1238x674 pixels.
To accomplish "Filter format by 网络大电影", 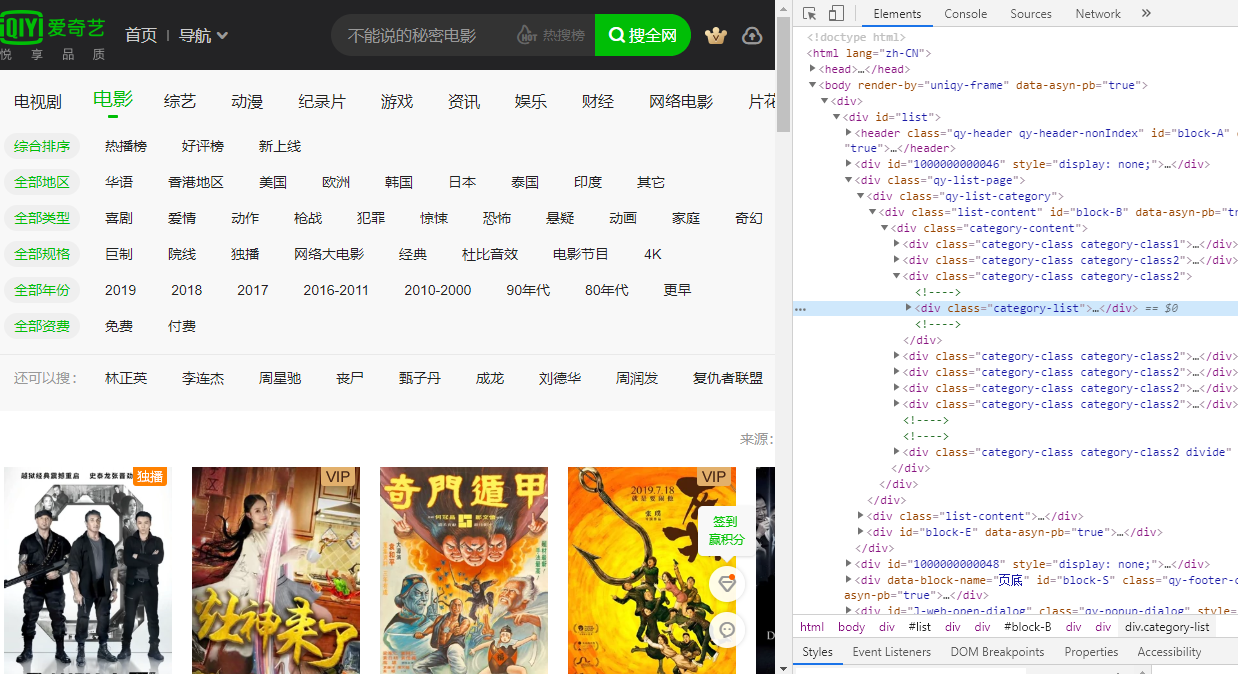I will 329,254.
